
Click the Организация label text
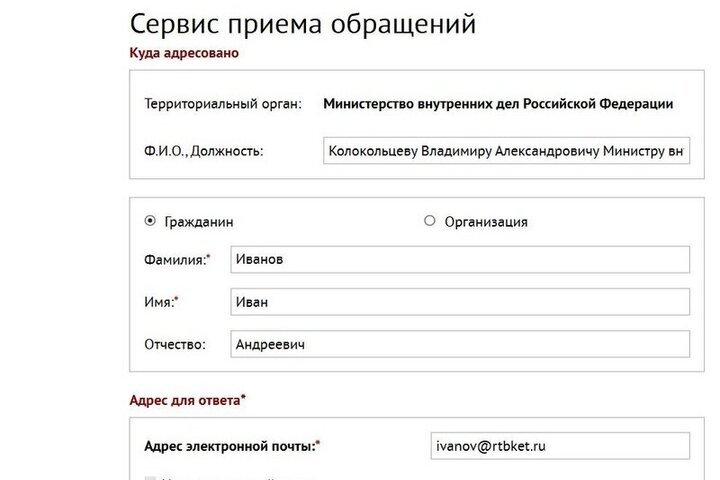486,222
